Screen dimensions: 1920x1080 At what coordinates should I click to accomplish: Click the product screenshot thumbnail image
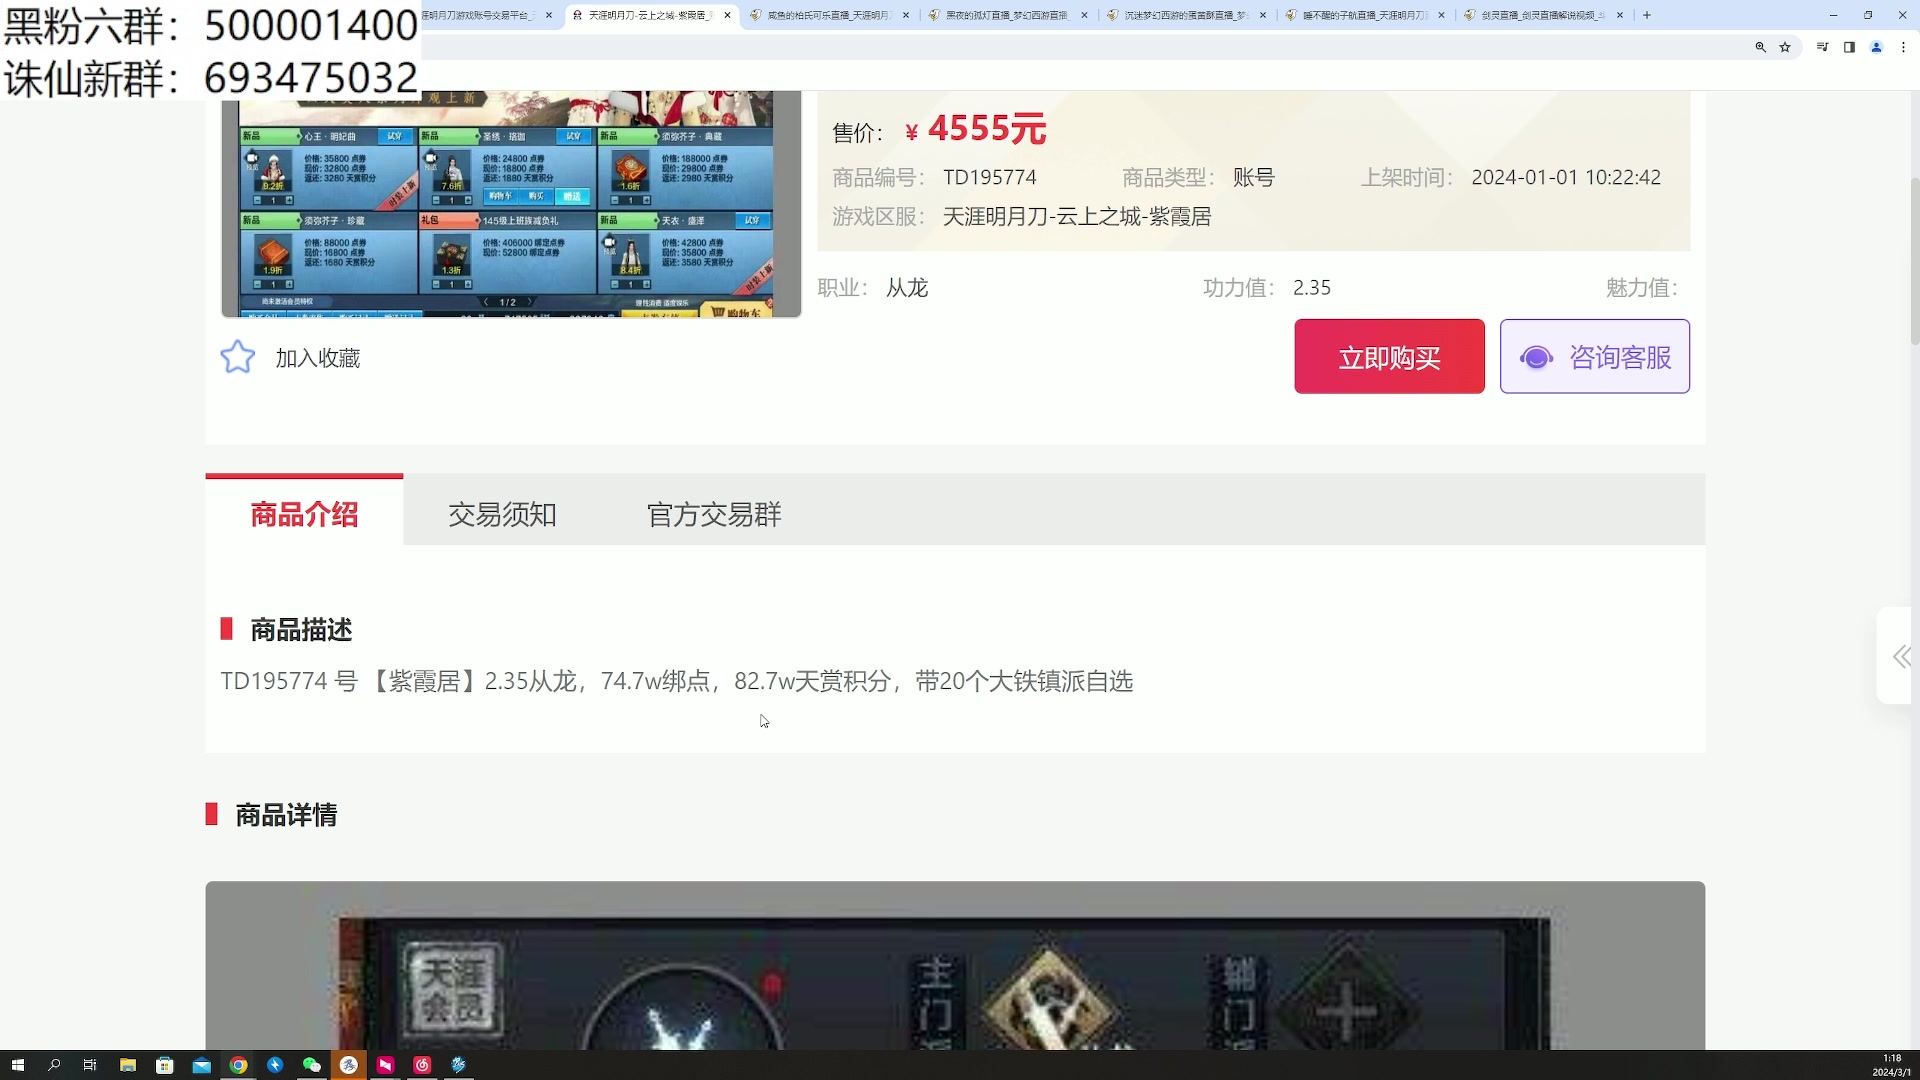[x=511, y=204]
